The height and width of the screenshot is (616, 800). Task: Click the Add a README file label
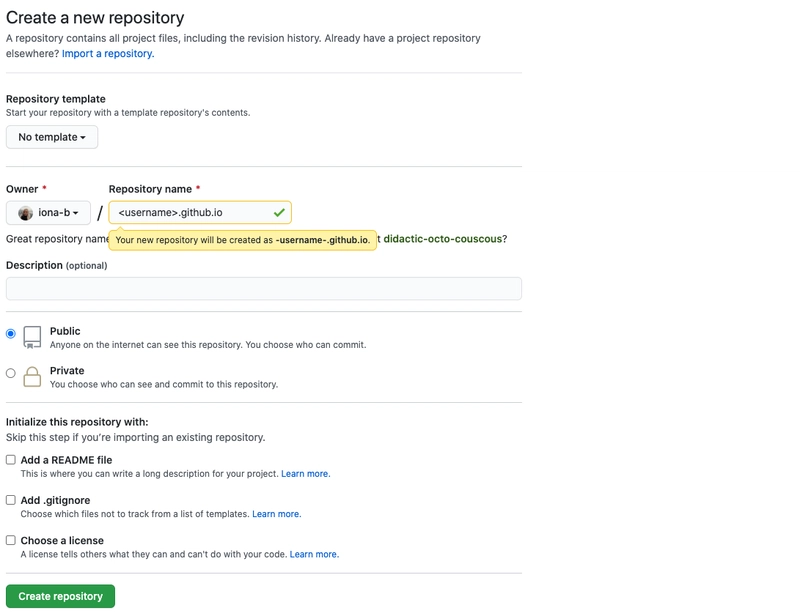click(x=66, y=460)
